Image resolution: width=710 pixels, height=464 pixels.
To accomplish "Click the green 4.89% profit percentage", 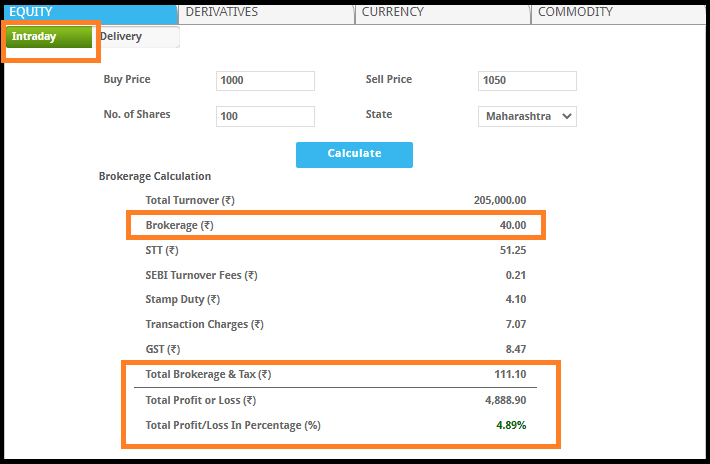I will [x=511, y=425].
